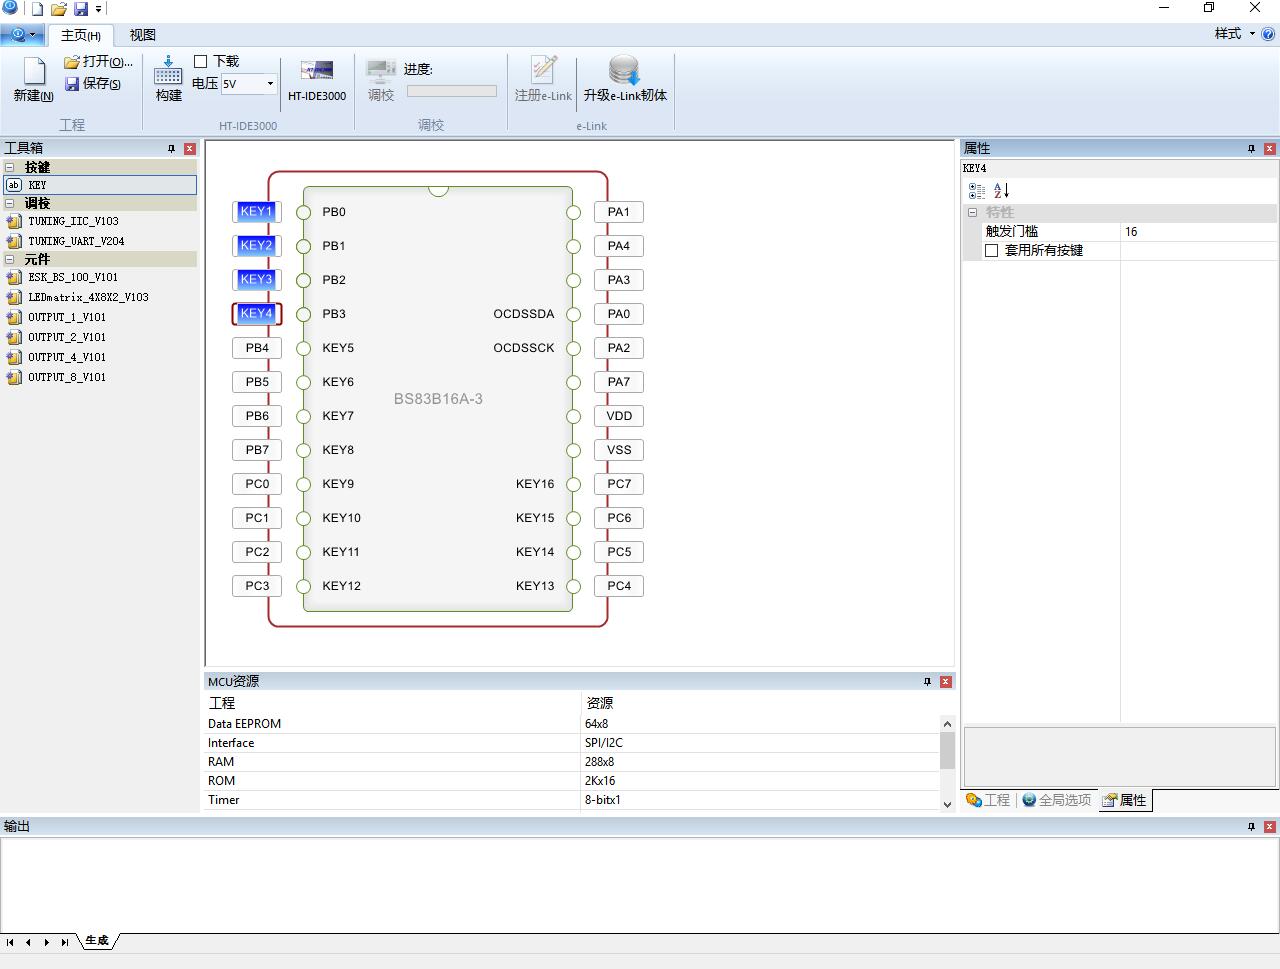Click the 新建 new project icon
Viewport: 1280px width, 969px height.
click(34, 79)
